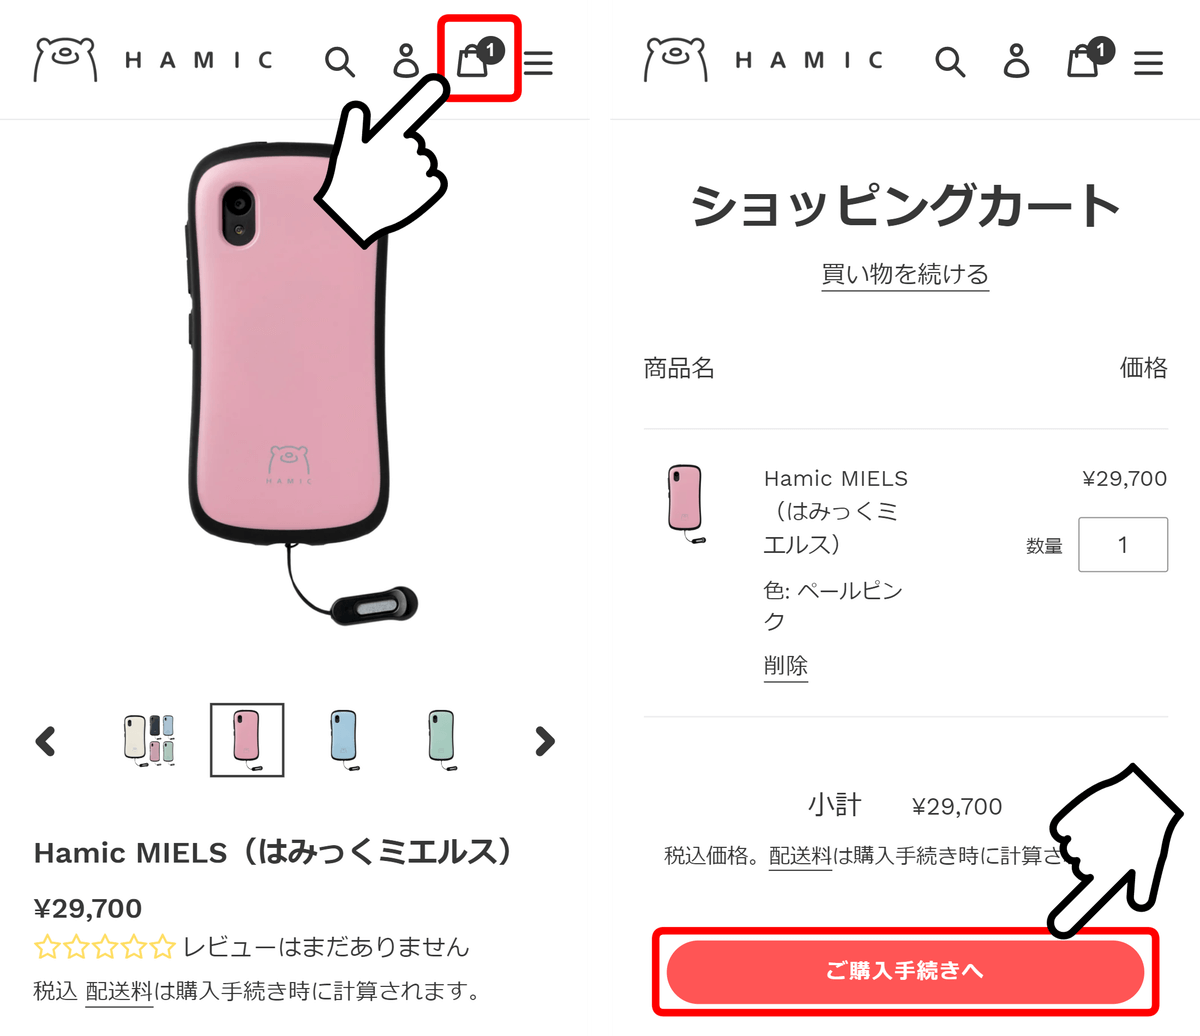The height and width of the screenshot is (1036, 1200).
Task: Select the pink case thumbnail
Action: tap(247, 740)
